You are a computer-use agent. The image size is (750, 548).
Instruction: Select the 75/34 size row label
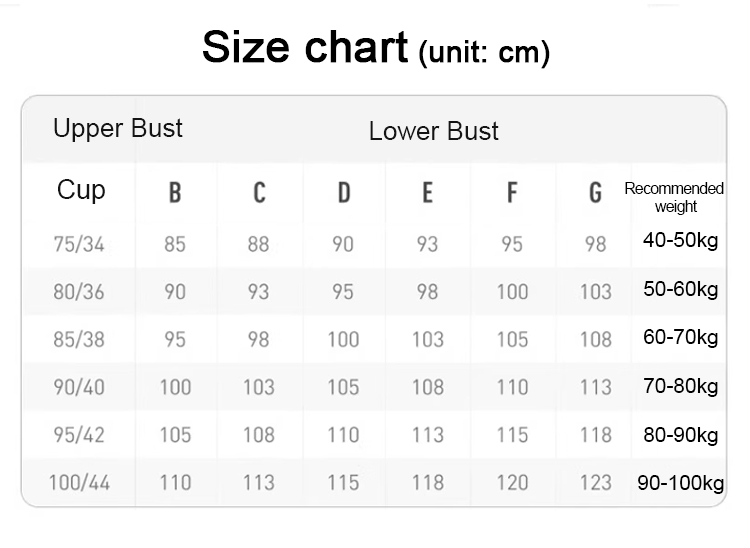[79, 243]
